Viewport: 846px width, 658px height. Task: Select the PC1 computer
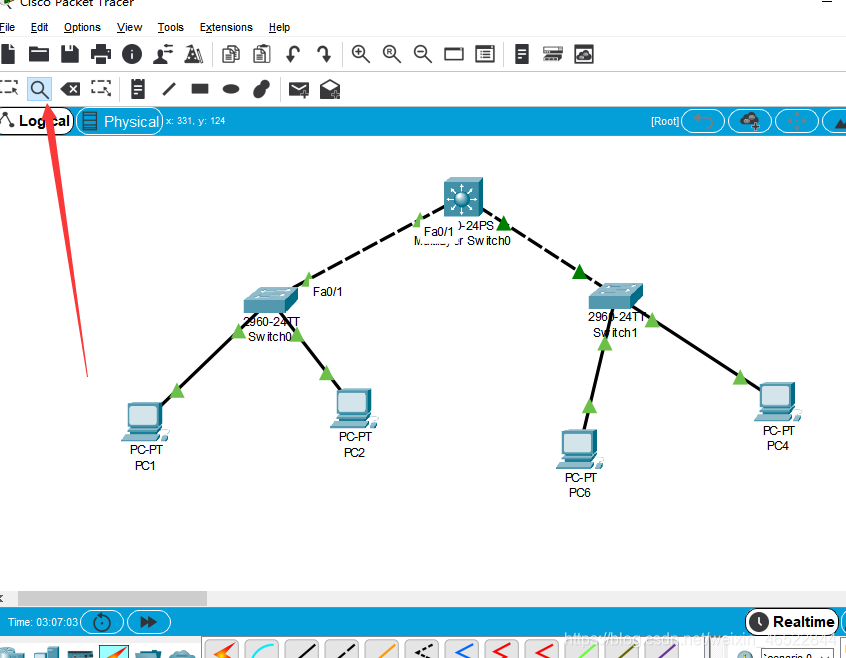pos(145,422)
